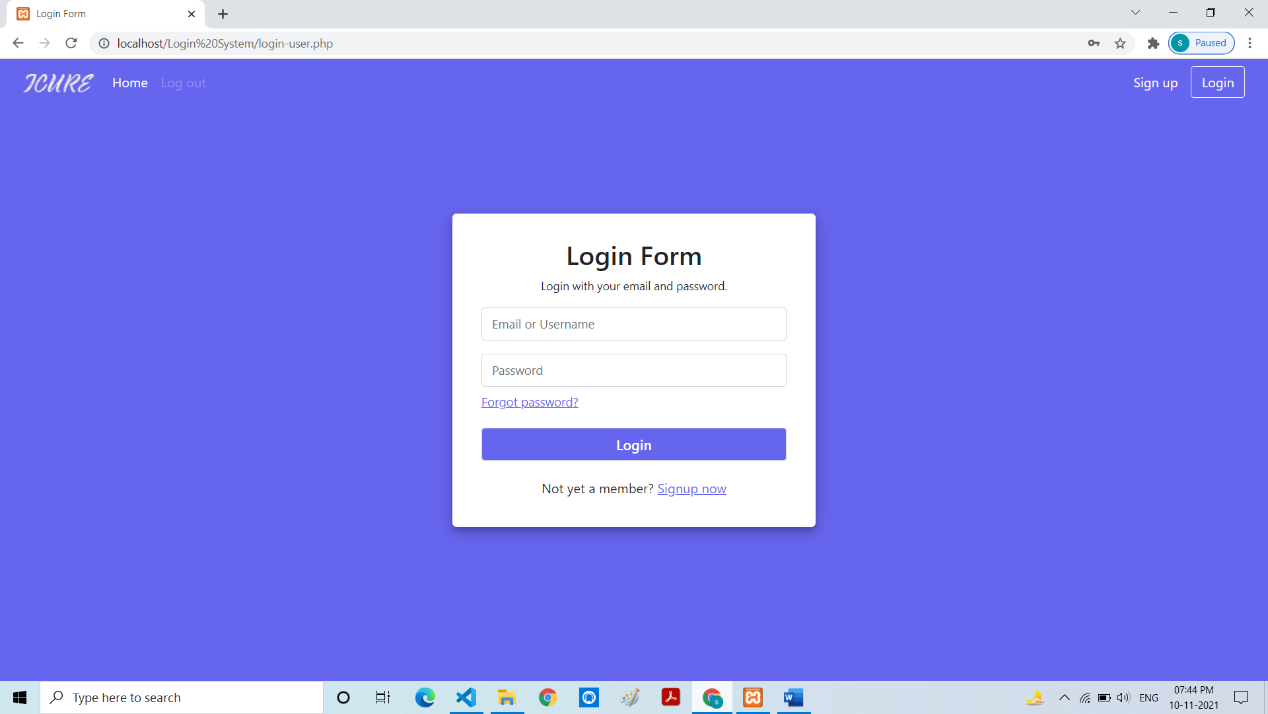This screenshot has width=1268, height=714.
Task: Click the Signup now link
Action: [691, 488]
